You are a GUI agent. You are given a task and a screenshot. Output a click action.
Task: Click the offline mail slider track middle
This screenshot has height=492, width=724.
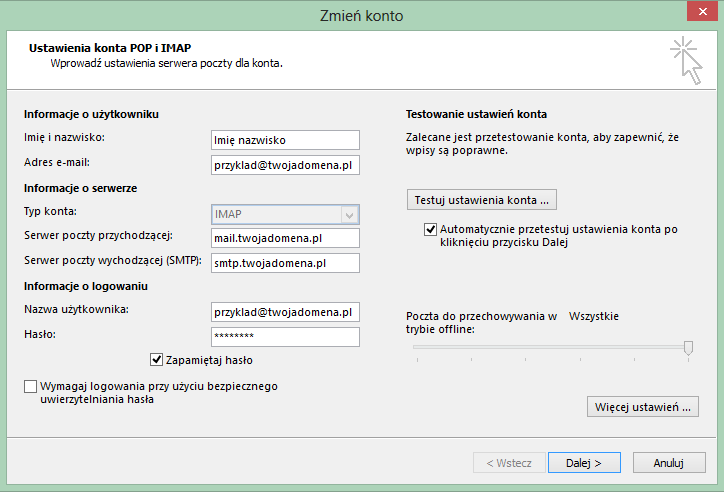click(553, 347)
